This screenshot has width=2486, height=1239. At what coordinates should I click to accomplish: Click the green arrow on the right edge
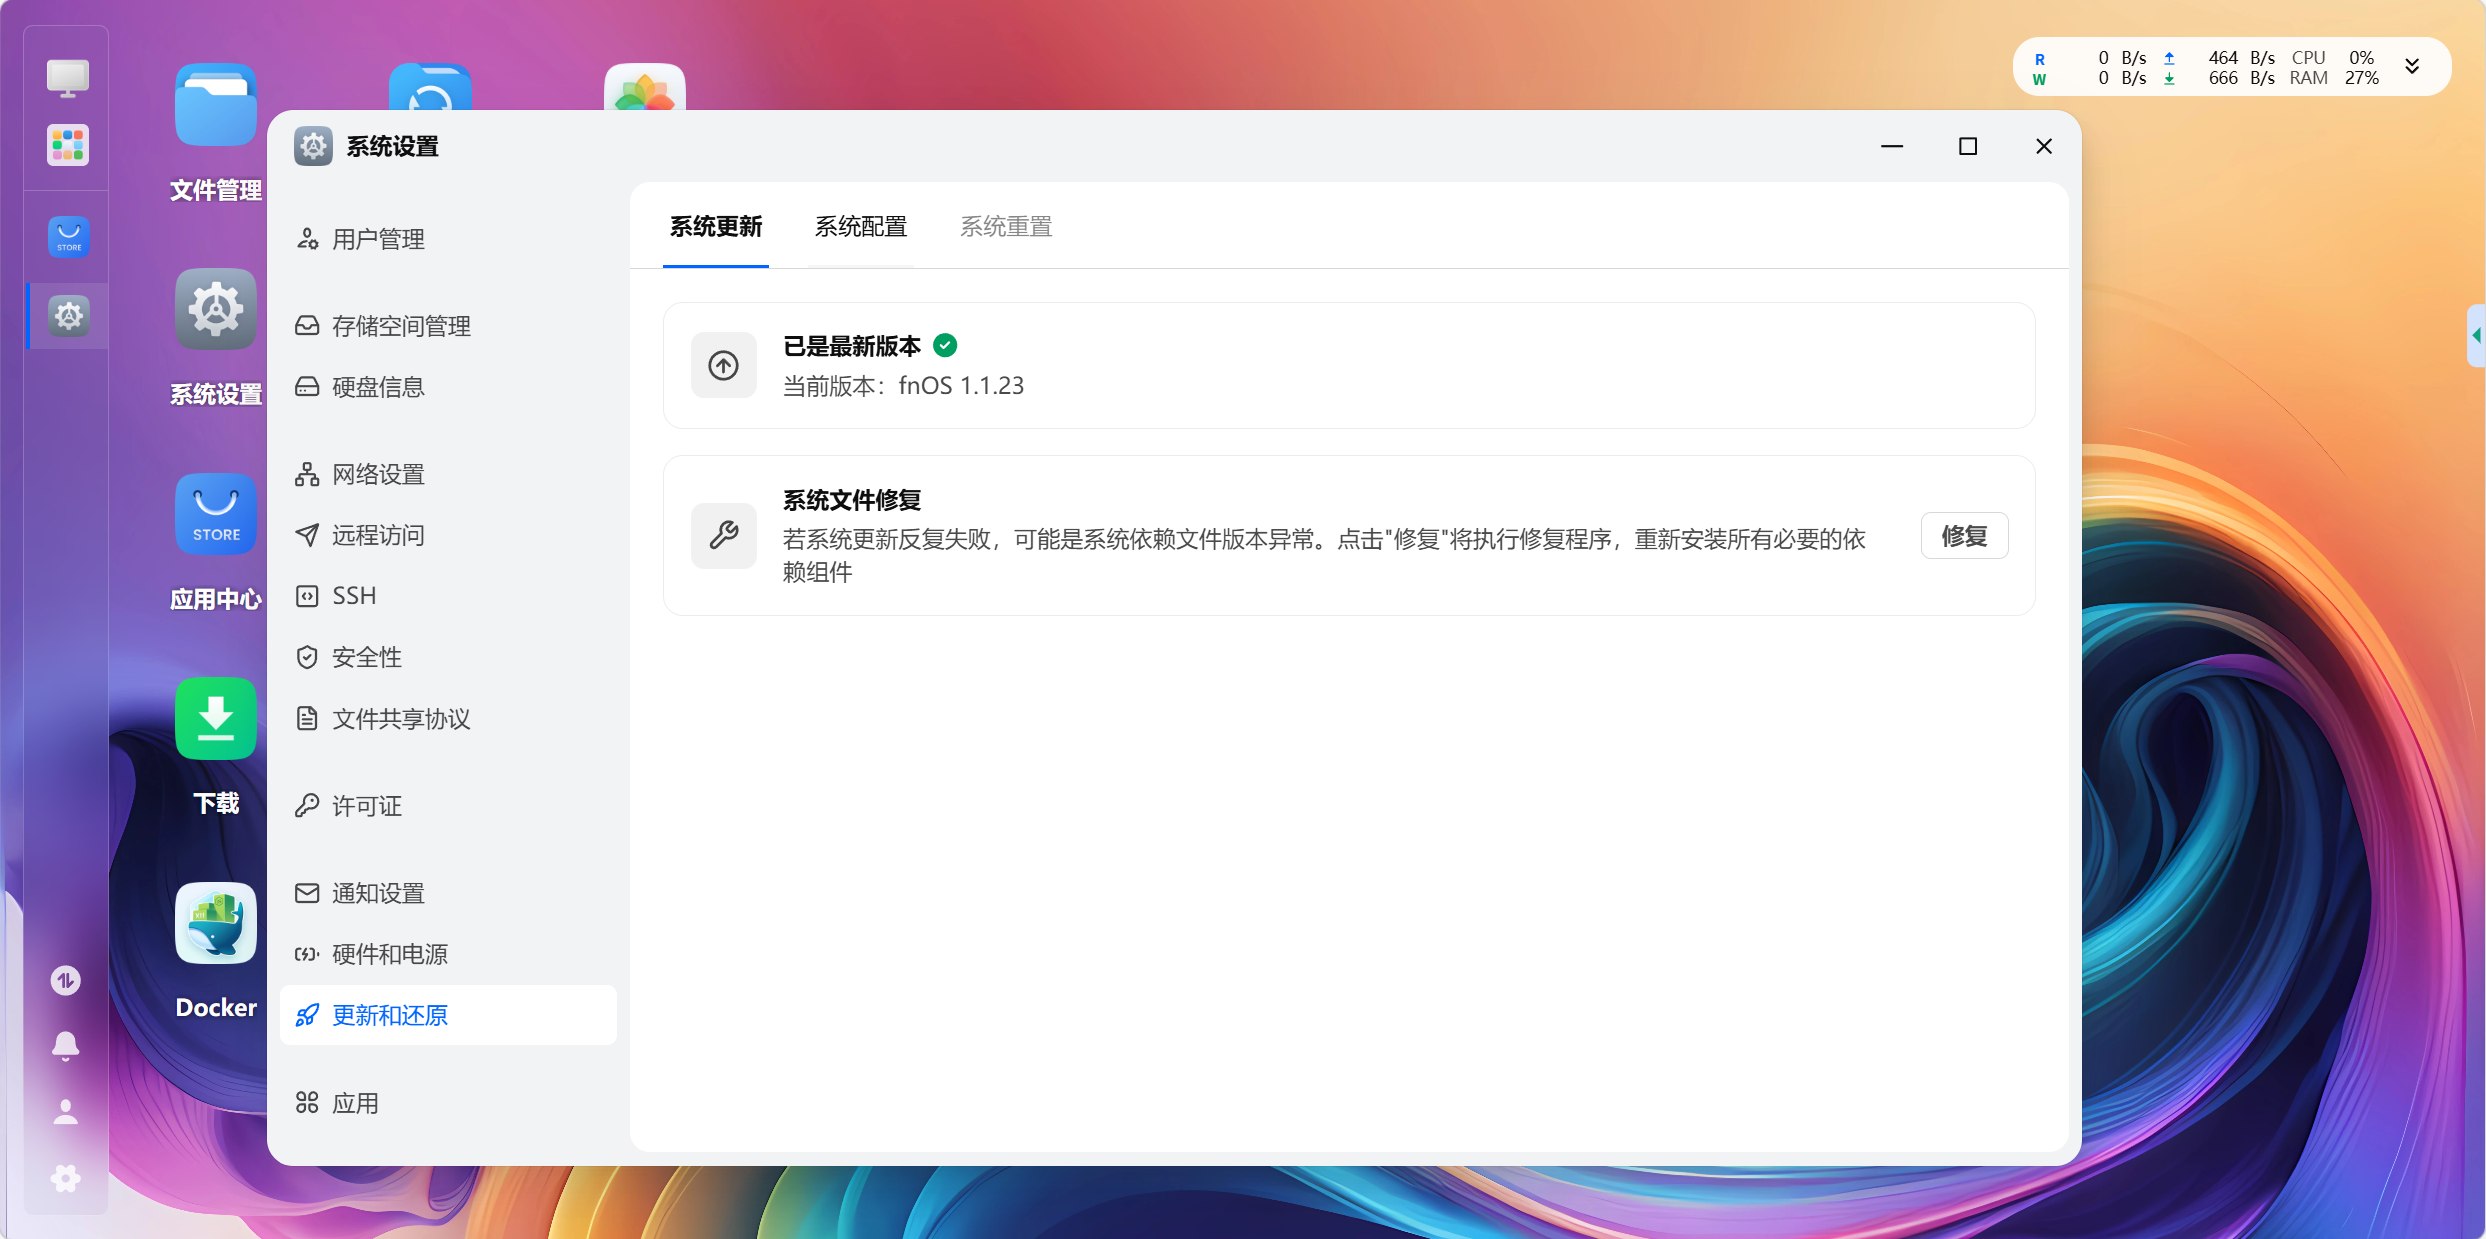(2477, 336)
